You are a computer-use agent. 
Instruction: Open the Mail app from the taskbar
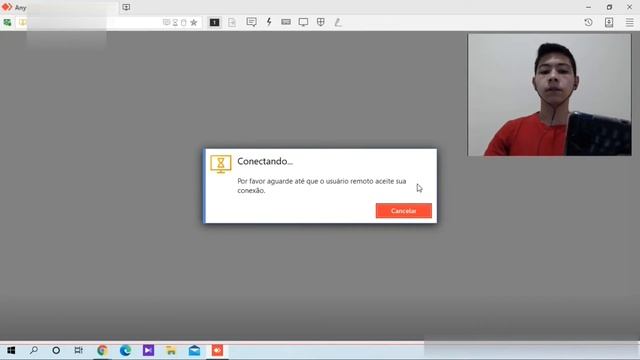(x=194, y=350)
